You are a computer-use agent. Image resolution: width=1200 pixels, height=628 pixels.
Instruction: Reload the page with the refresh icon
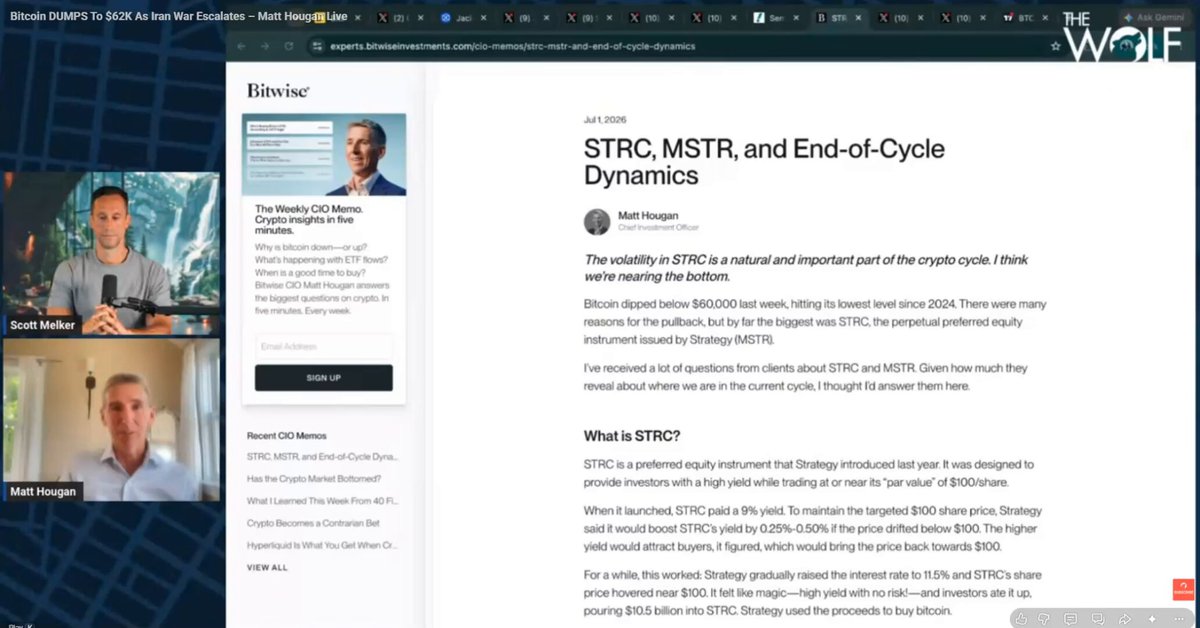point(289,46)
